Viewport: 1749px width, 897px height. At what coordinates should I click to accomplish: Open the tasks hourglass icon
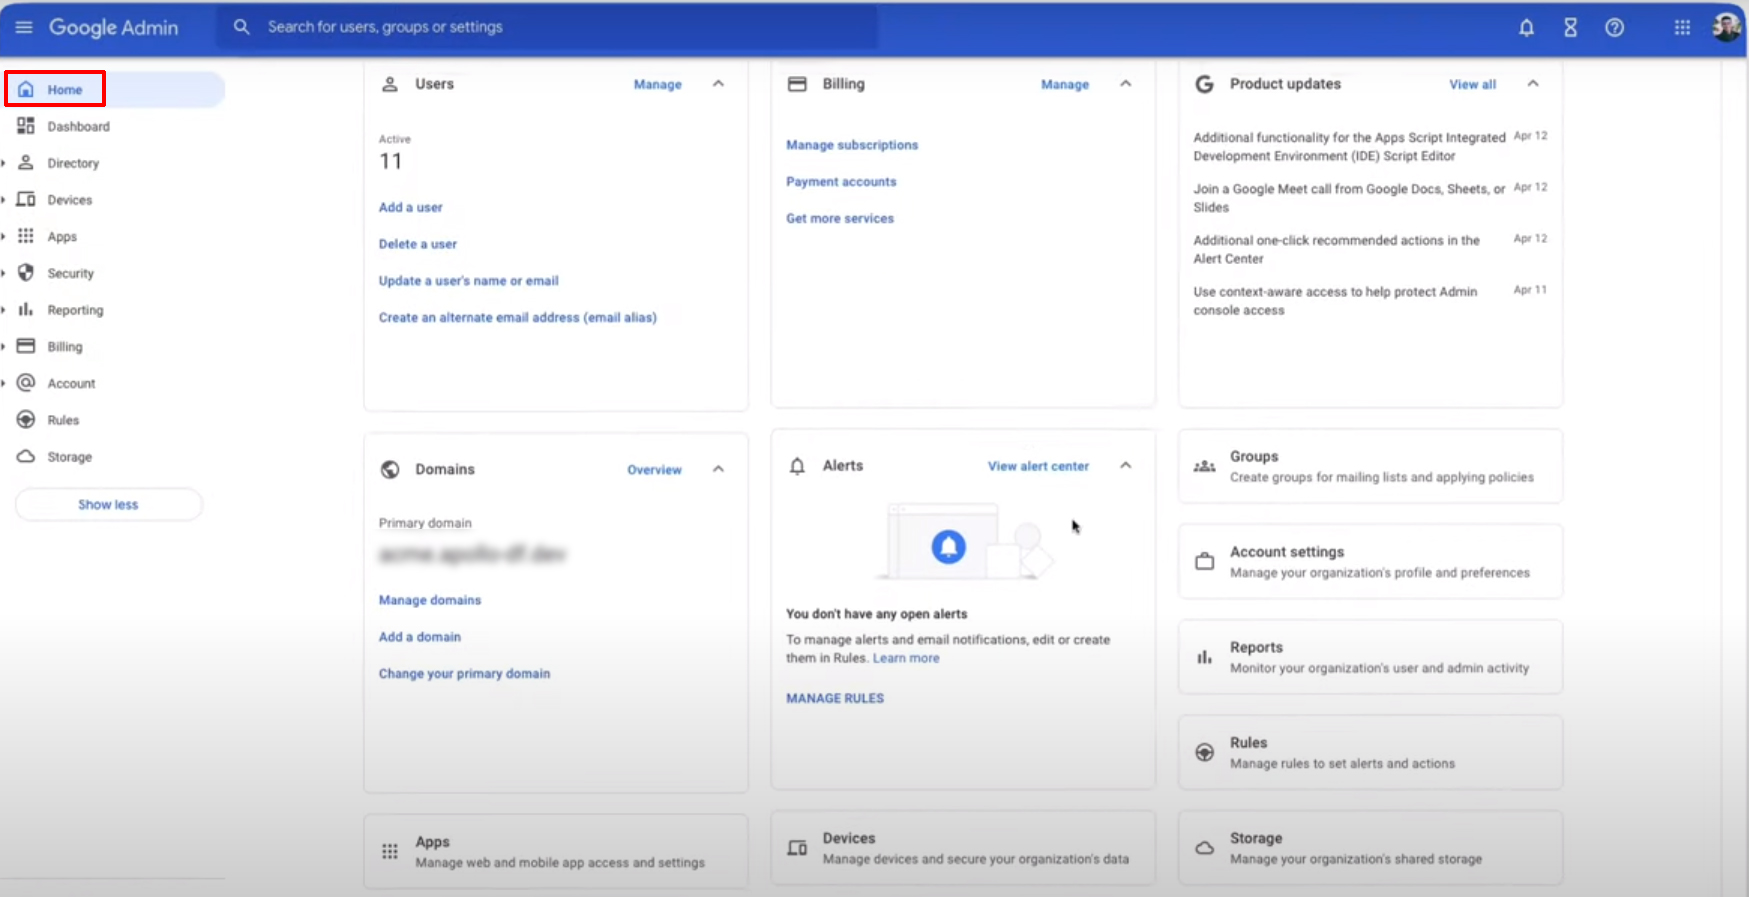[x=1570, y=28]
